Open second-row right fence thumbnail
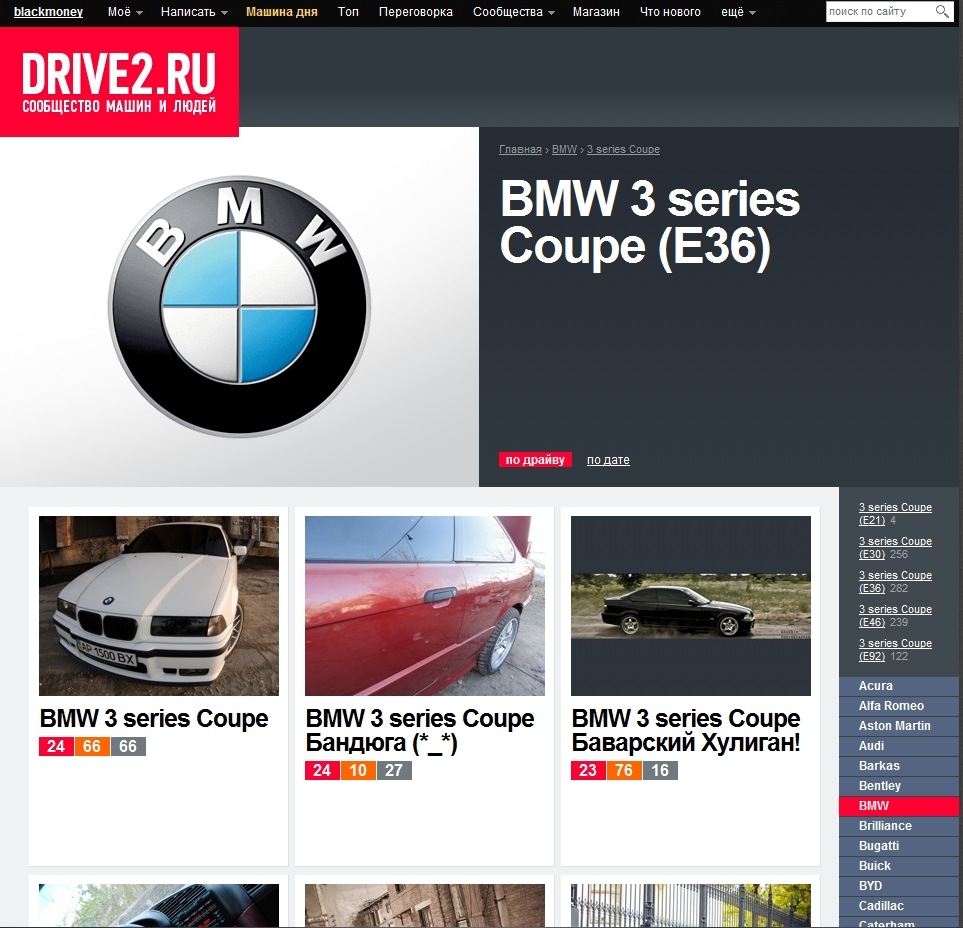The height and width of the screenshot is (928, 963). pyautogui.click(x=690, y=906)
